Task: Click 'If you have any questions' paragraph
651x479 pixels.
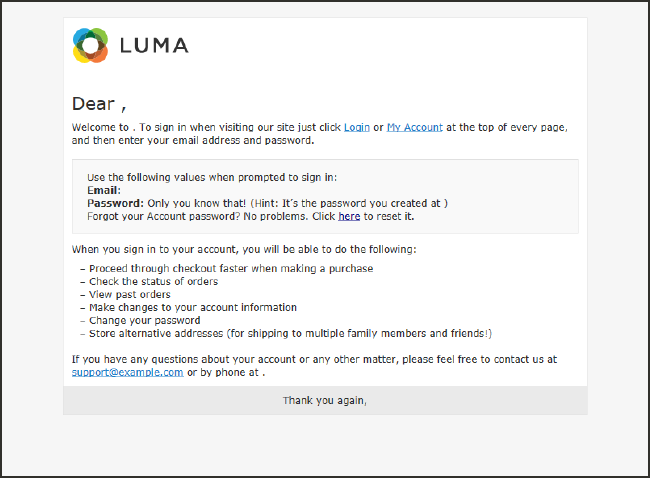Action: point(314,359)
